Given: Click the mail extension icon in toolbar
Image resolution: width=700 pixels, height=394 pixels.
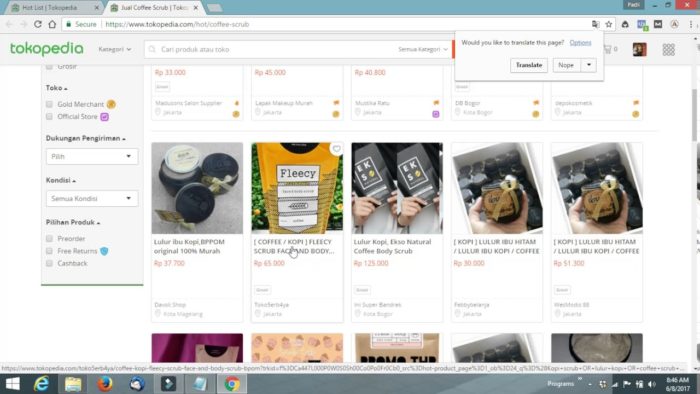Looking at the screenshot, I should [x=658, y=24].
